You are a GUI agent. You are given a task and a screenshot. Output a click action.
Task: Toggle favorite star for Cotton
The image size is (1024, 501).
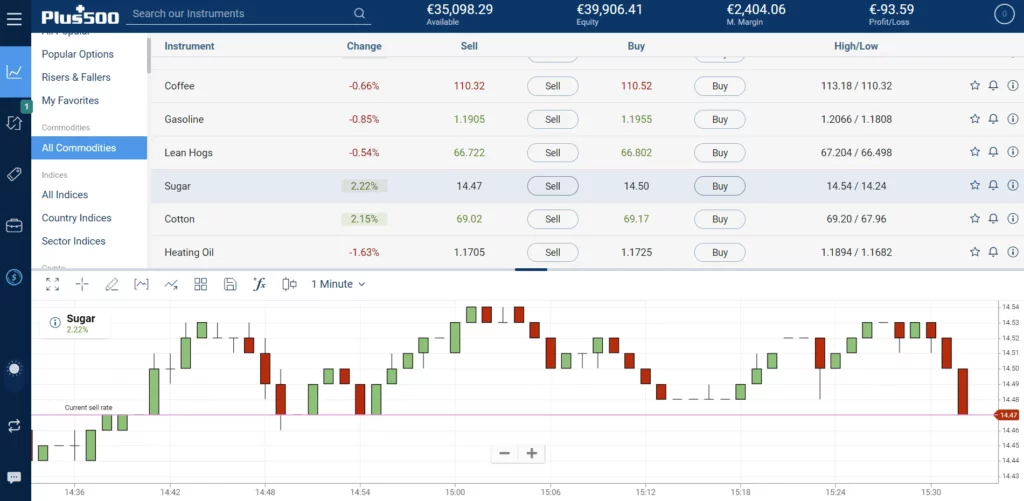click(x=975, y=219)
